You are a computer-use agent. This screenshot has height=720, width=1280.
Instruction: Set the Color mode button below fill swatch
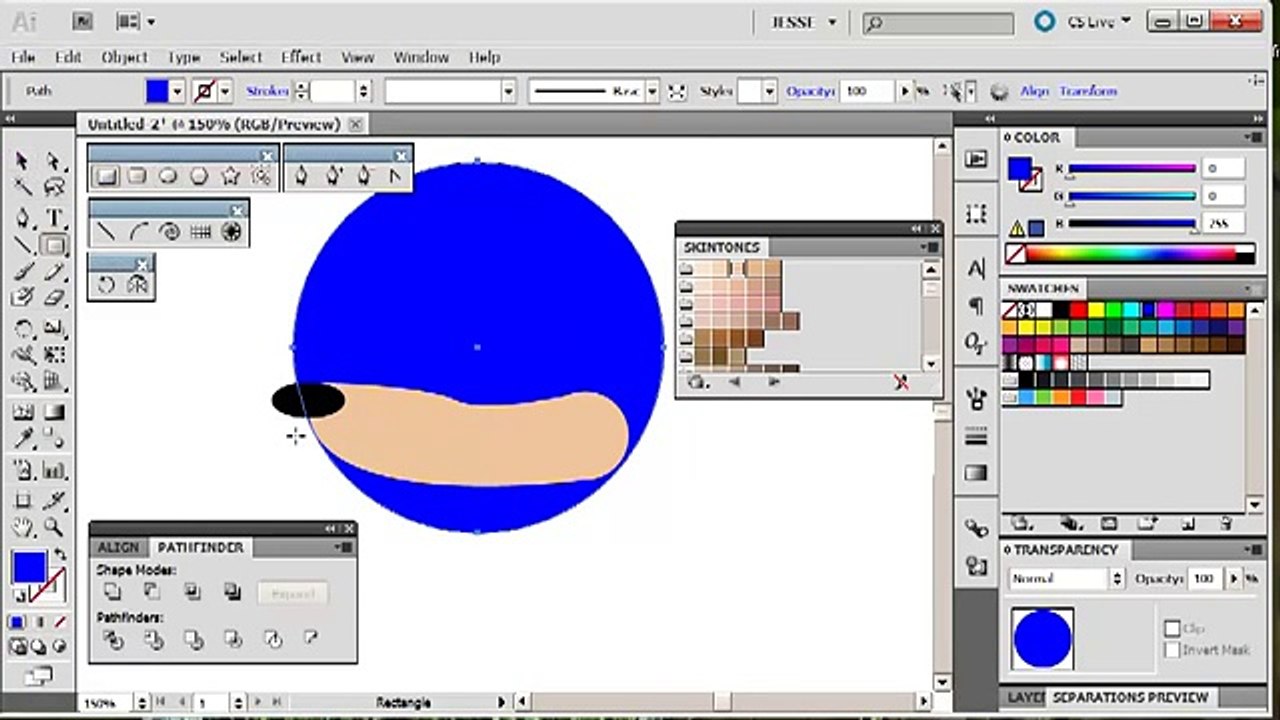click(x=17, y=622)
